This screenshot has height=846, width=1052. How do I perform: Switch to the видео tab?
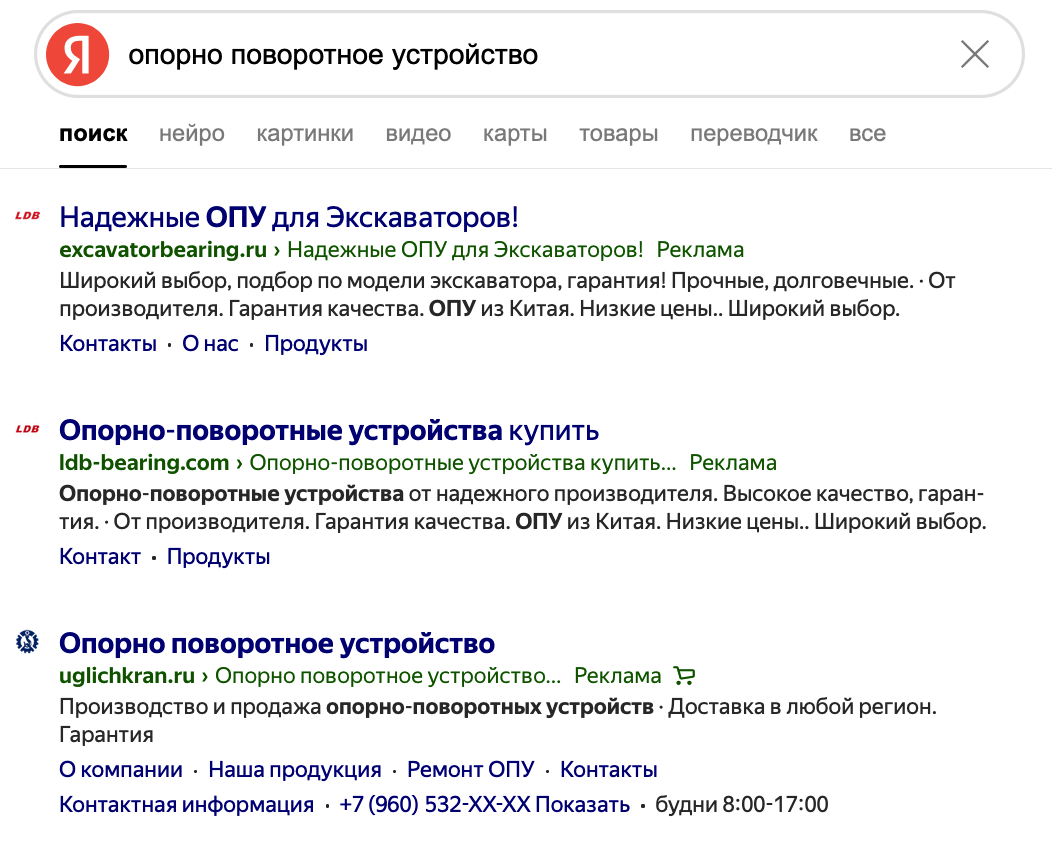point(418,134)
